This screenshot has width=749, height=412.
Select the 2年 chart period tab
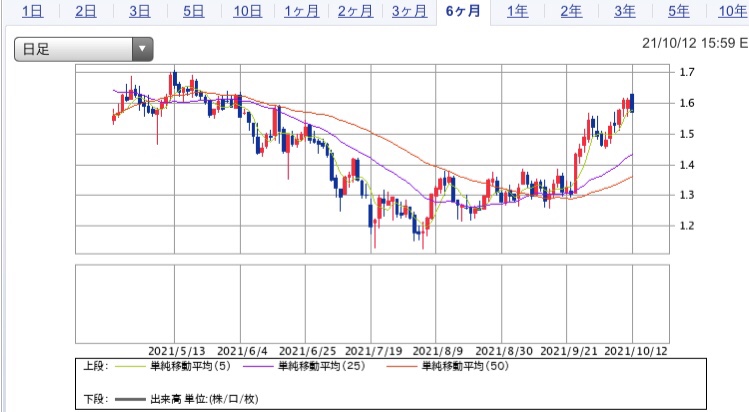click(571, 11)
